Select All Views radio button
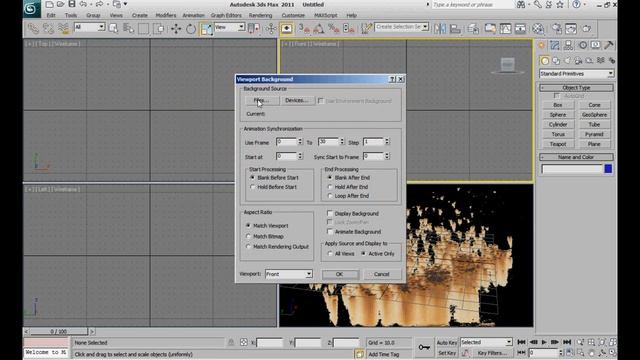This screenshot has width=640, height=360. tap(330, 253)
